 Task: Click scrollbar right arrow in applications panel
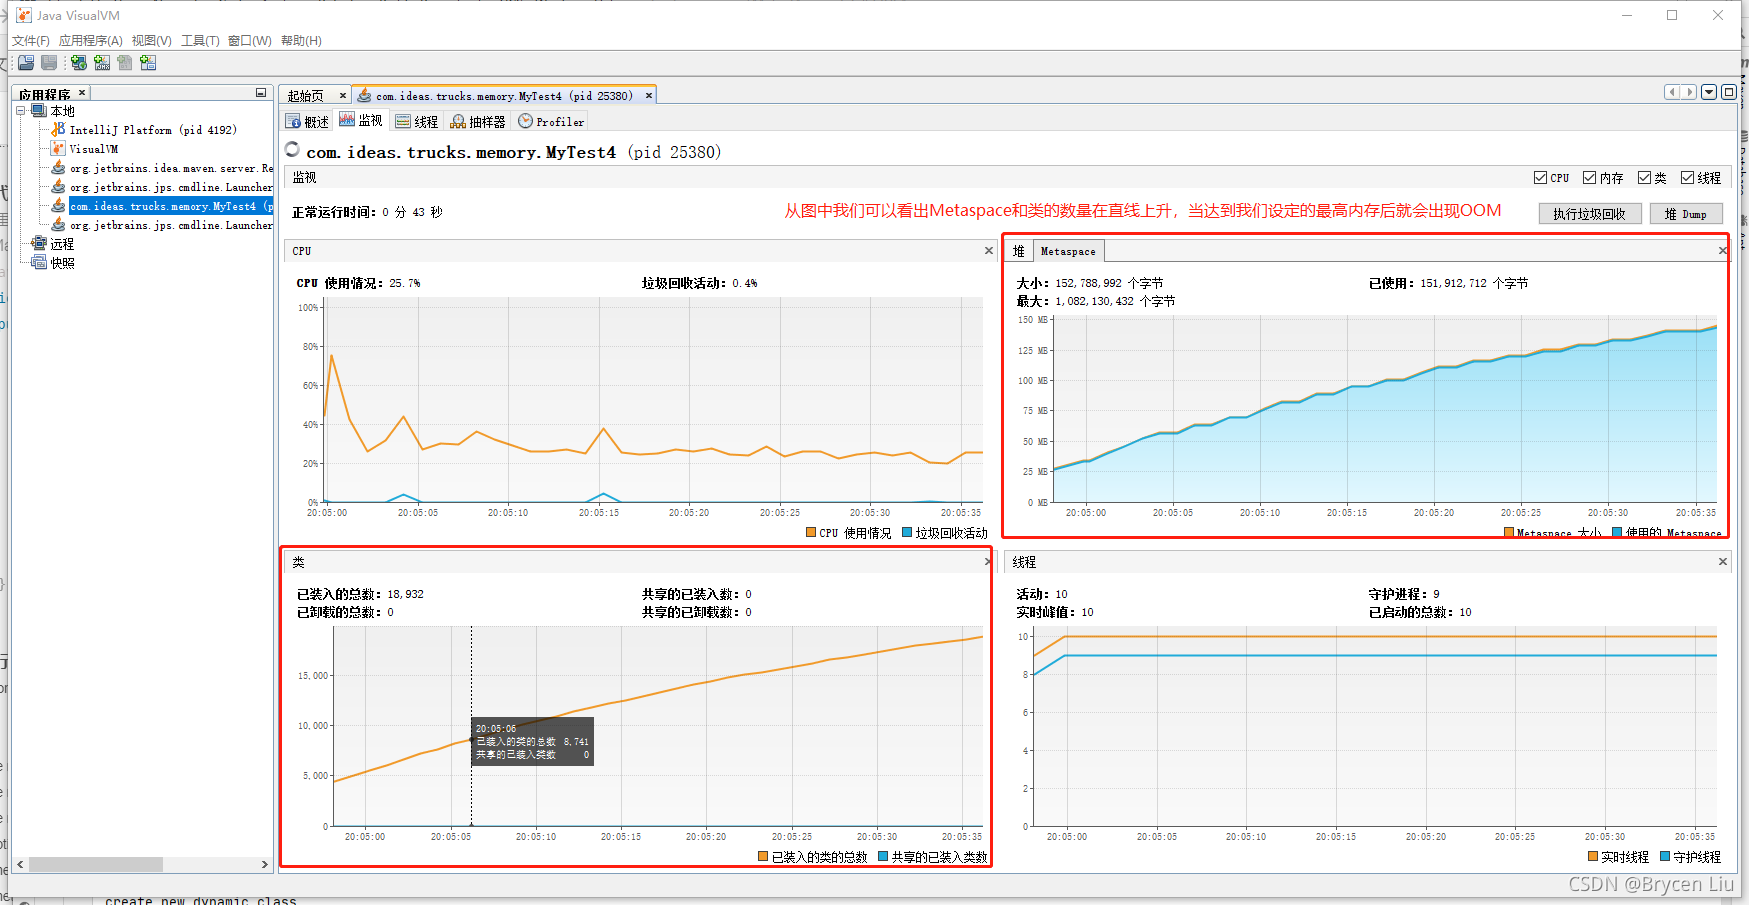pos(265,864)
